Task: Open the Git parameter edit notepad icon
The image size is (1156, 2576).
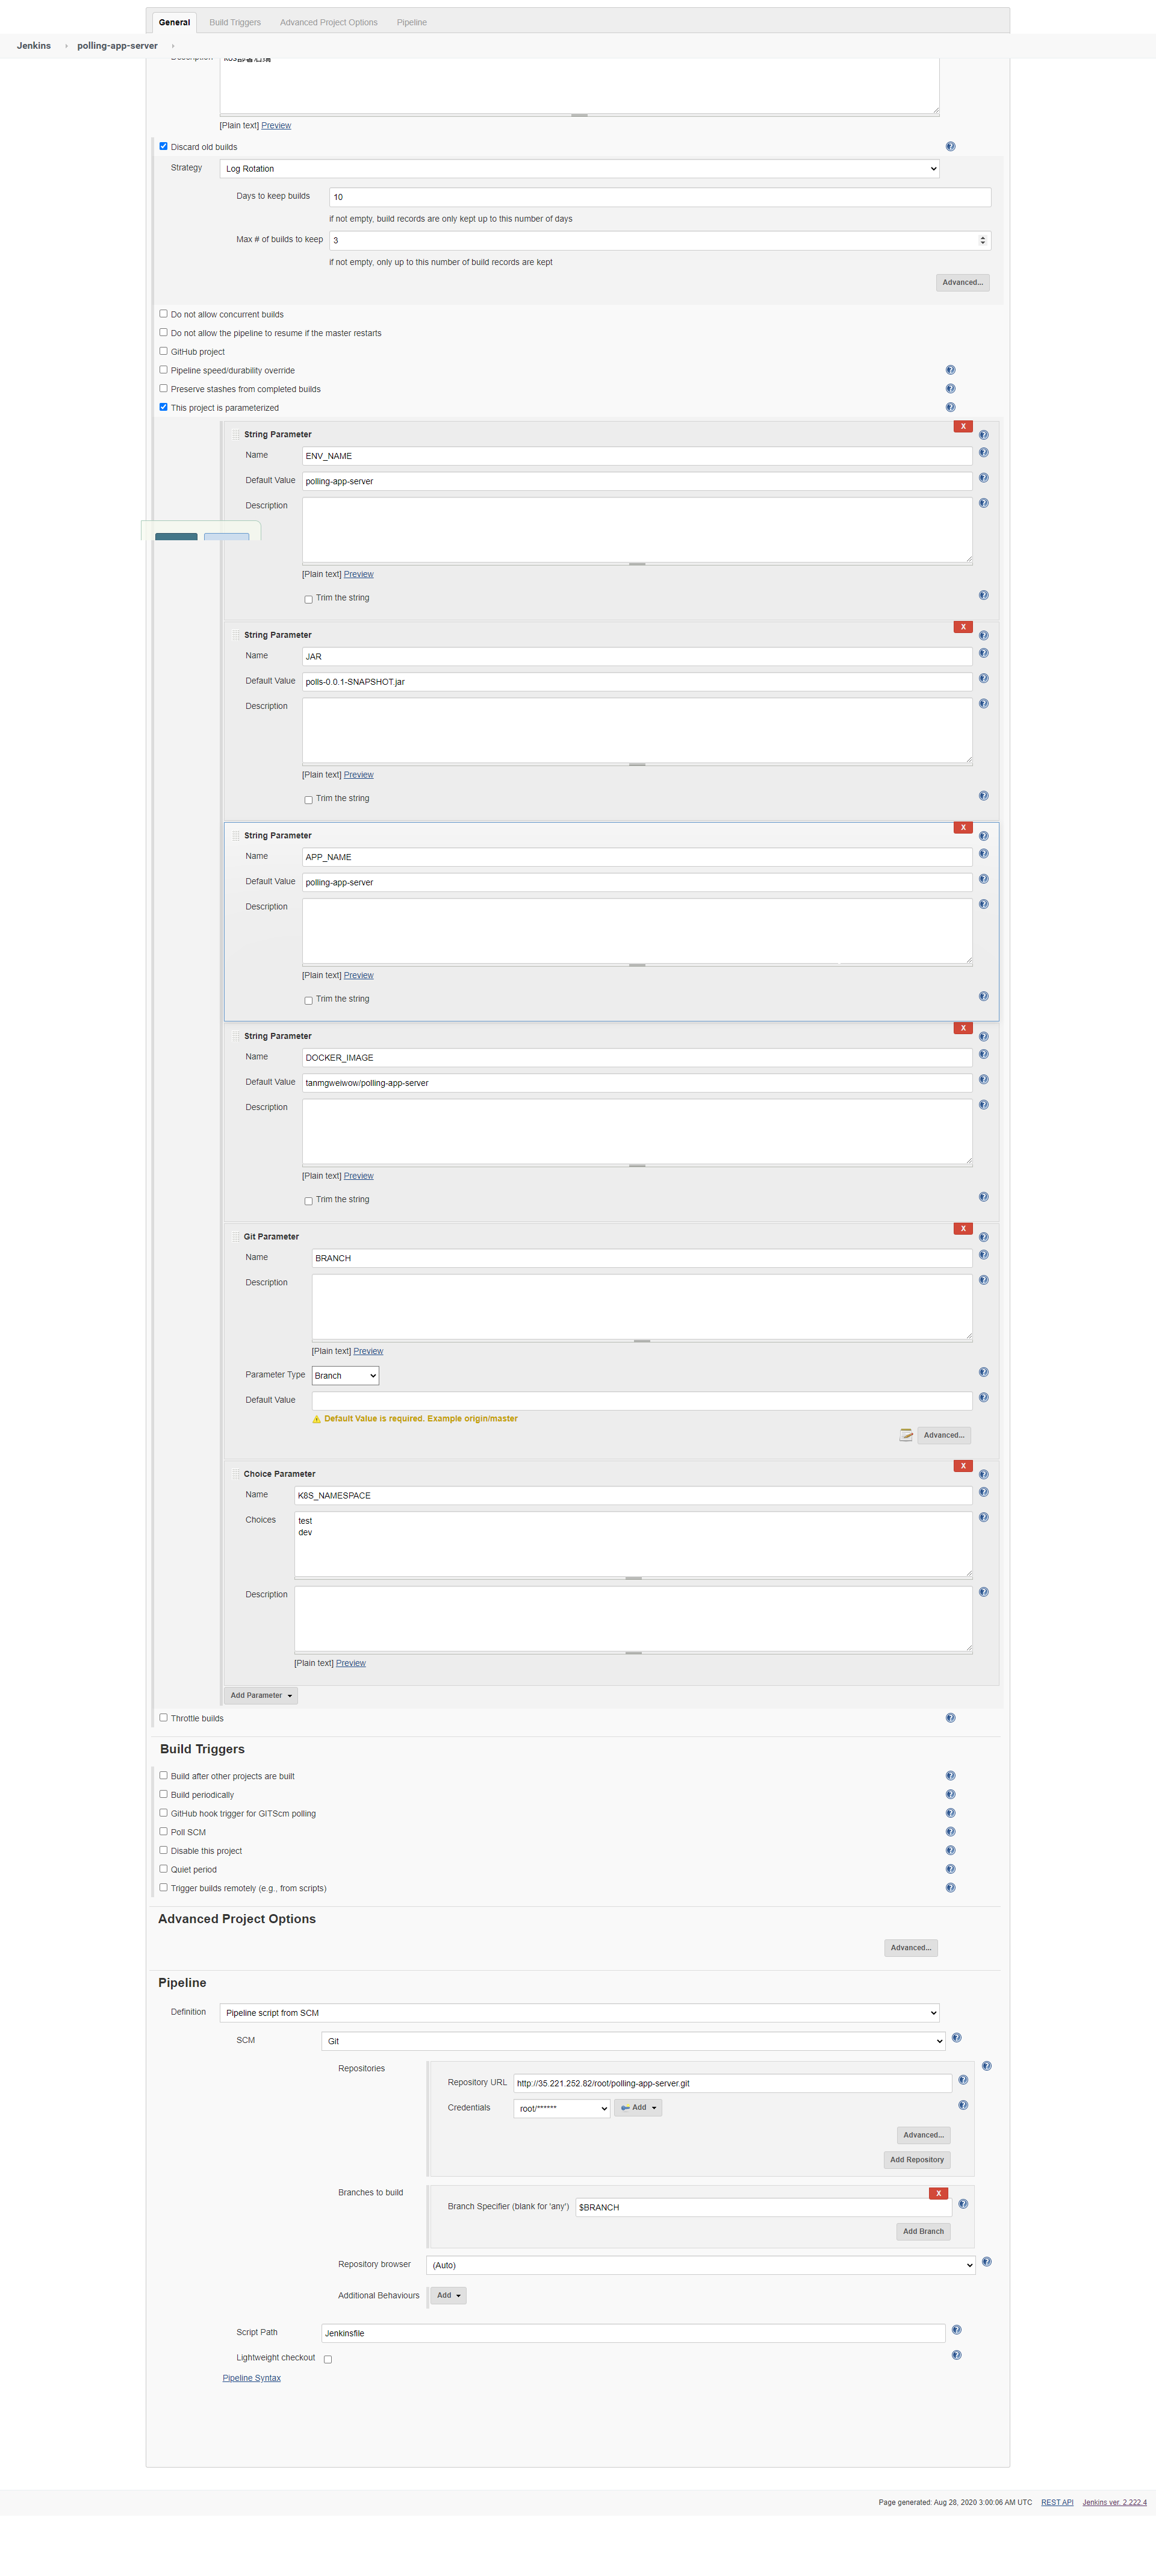Action: coord(905,1435)
